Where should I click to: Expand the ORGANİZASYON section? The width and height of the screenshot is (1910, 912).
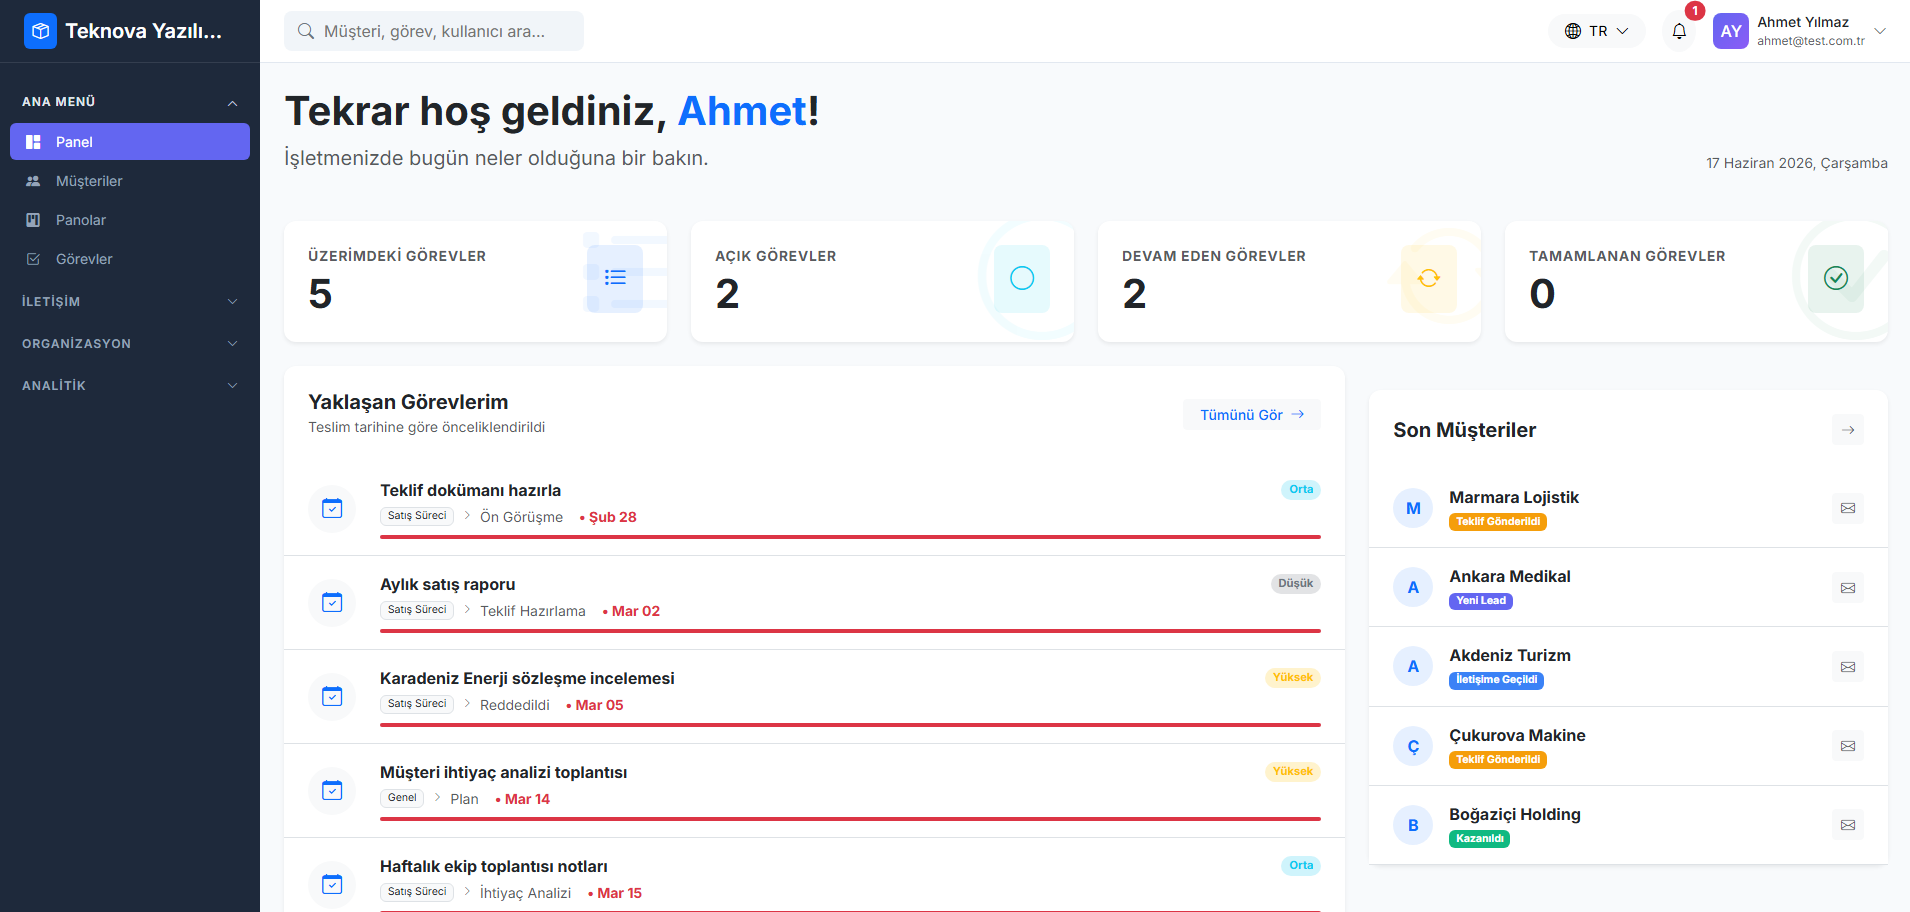[x=130, y=343]
